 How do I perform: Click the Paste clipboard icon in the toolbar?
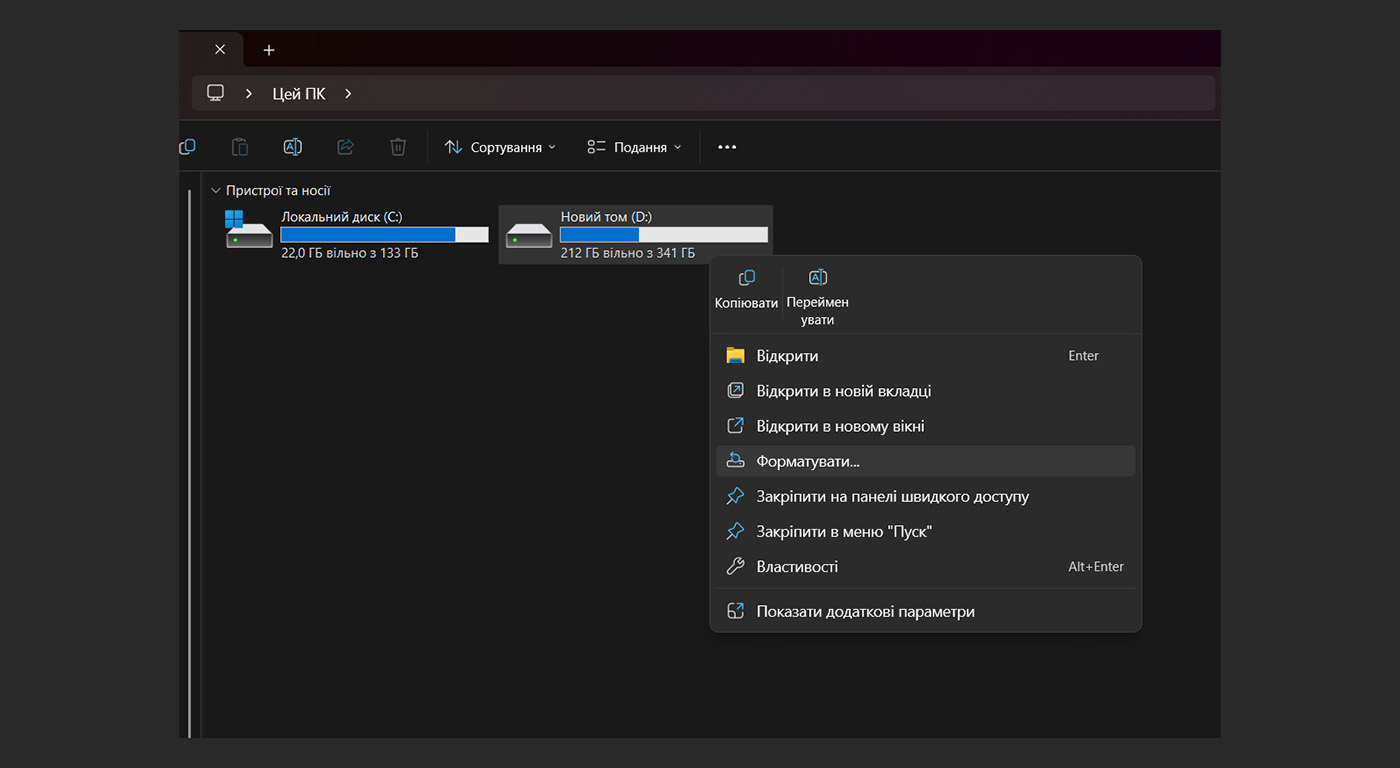pyautogui.click(x=240, y=147)
